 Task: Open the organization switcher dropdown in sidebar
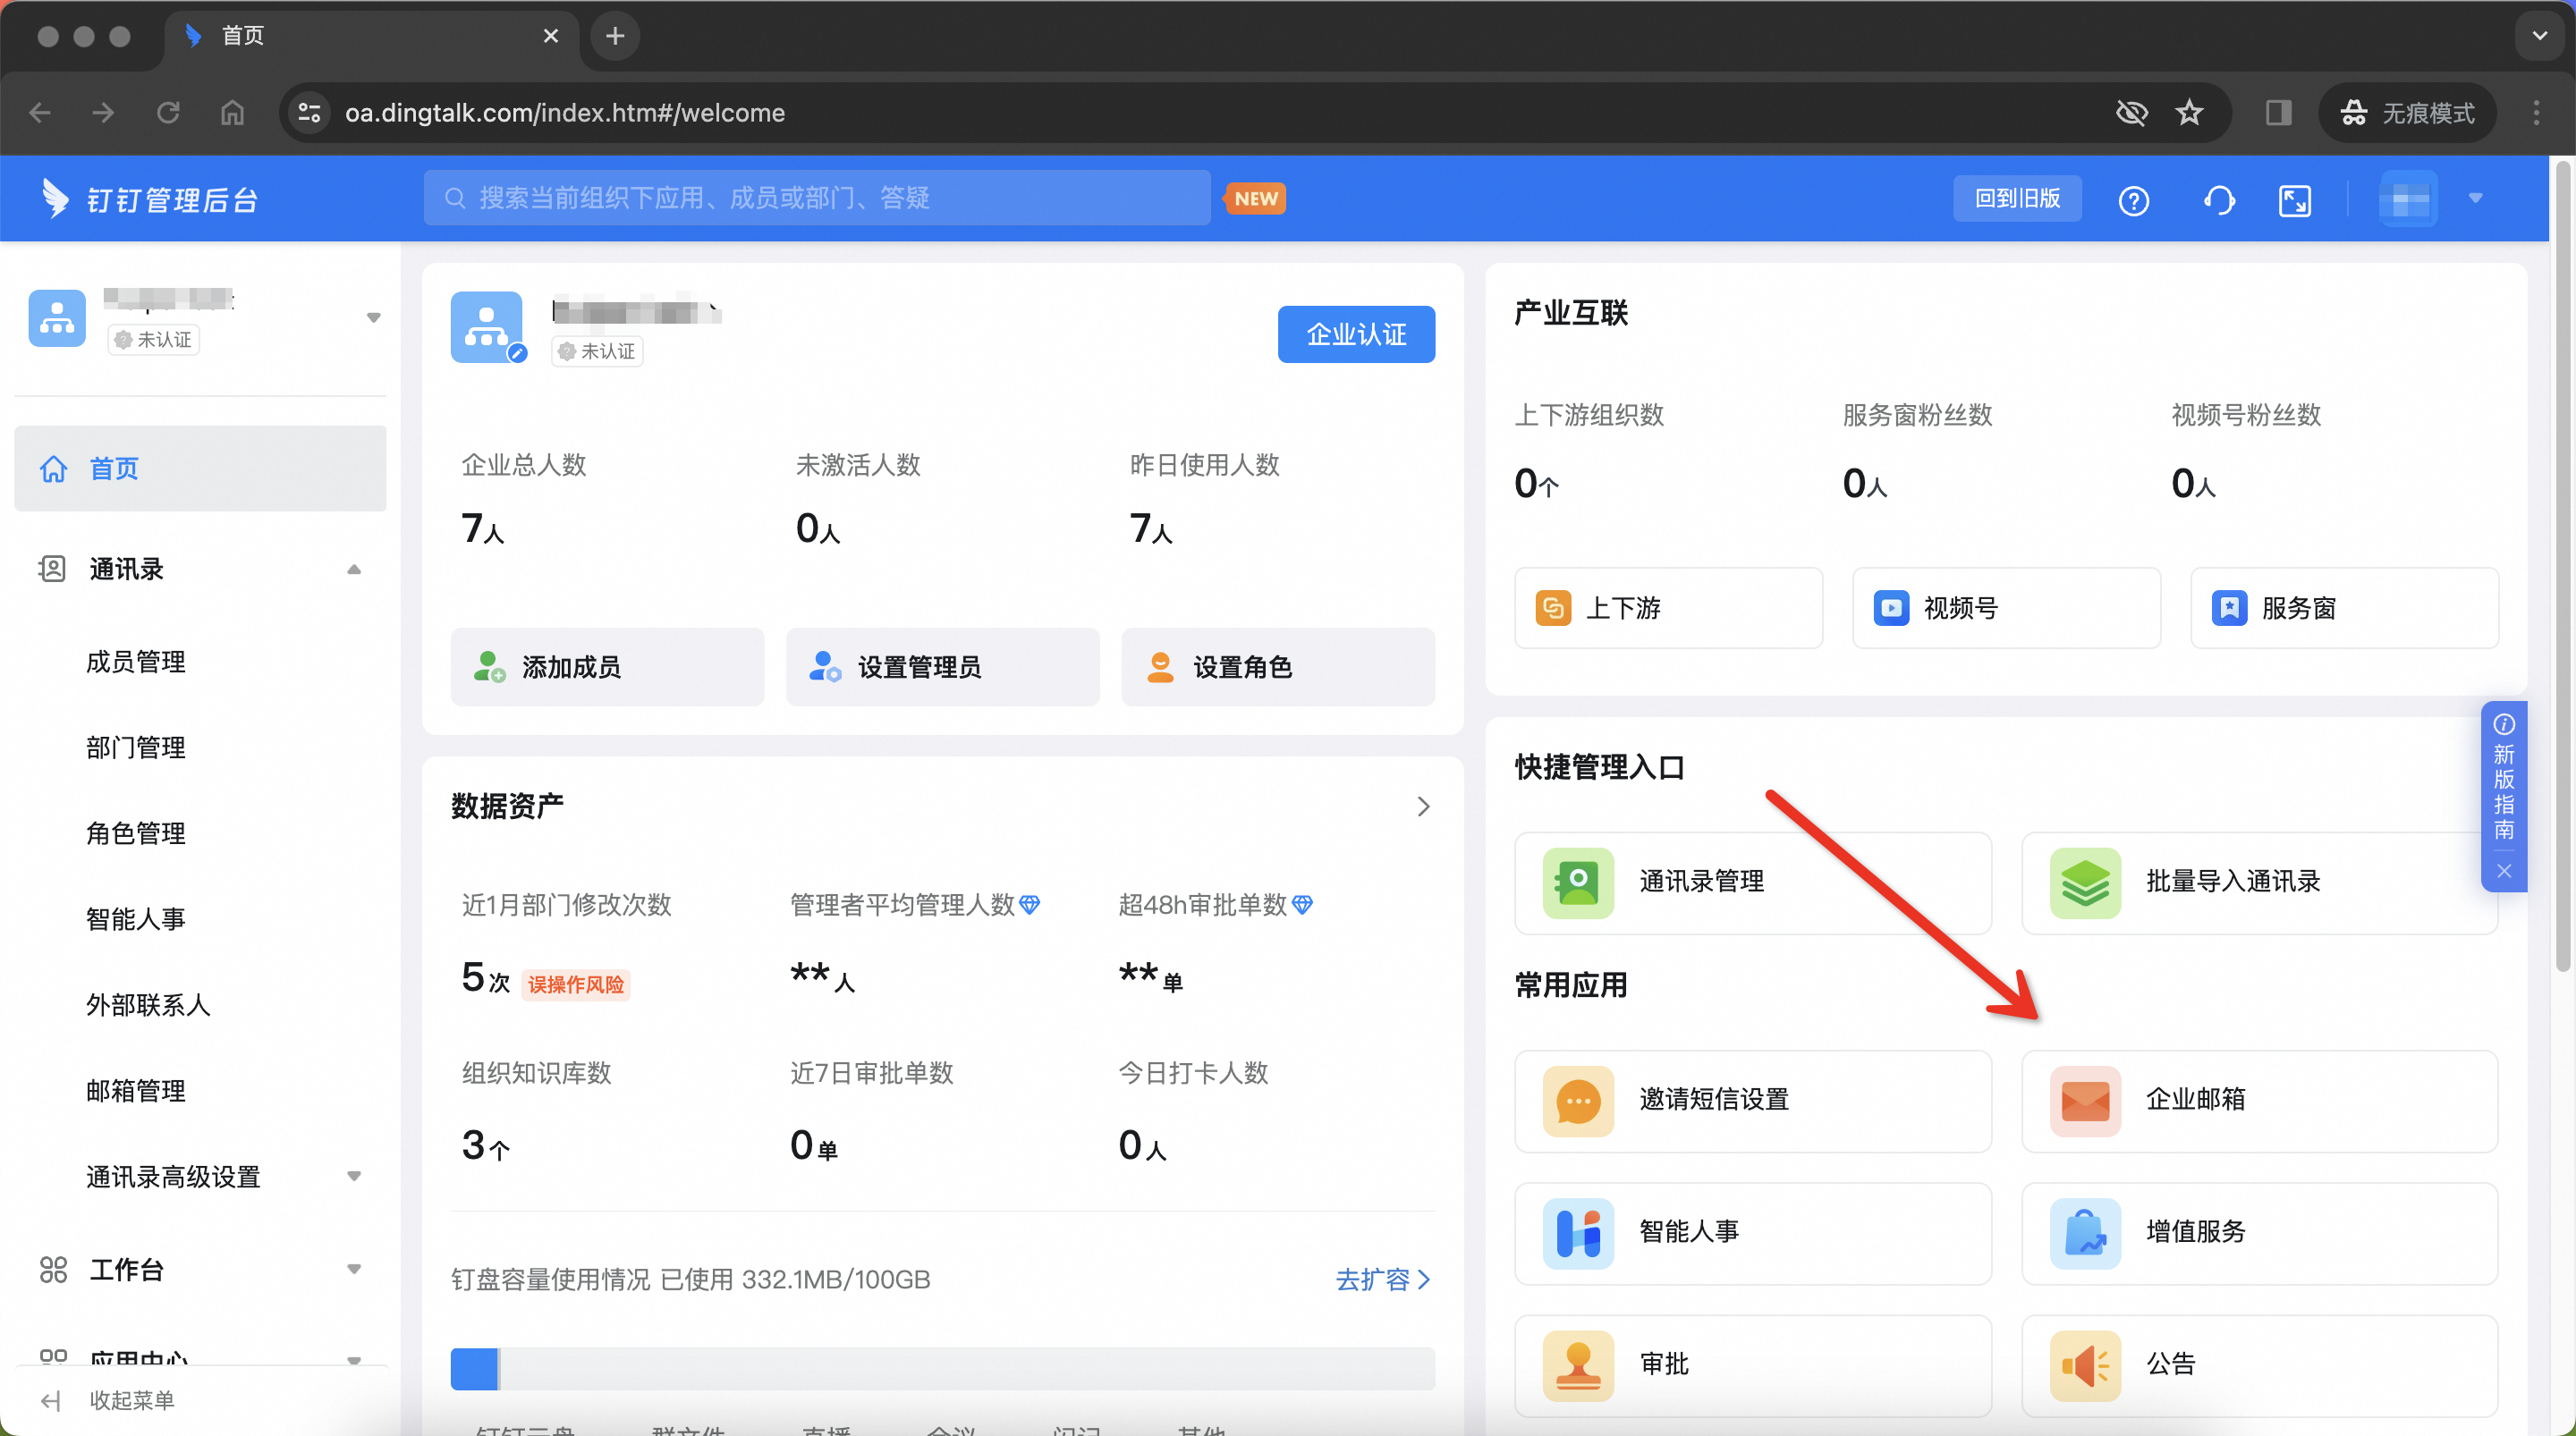[x=373, y=318]
